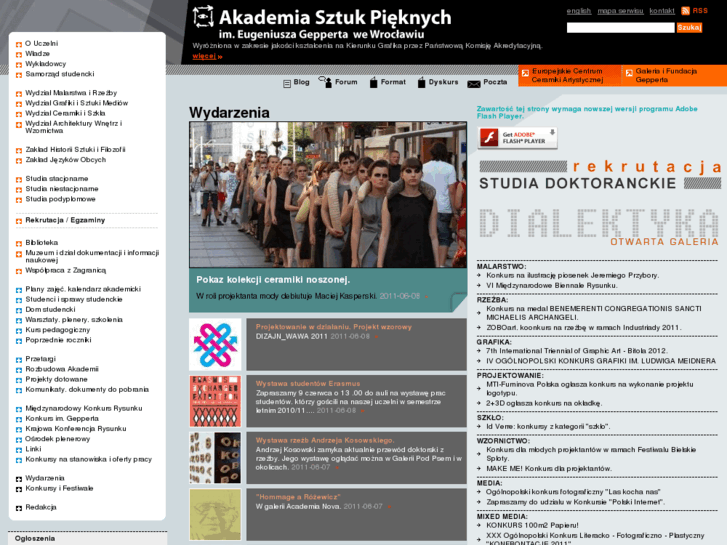Focus the search input field

click(620, 28)
